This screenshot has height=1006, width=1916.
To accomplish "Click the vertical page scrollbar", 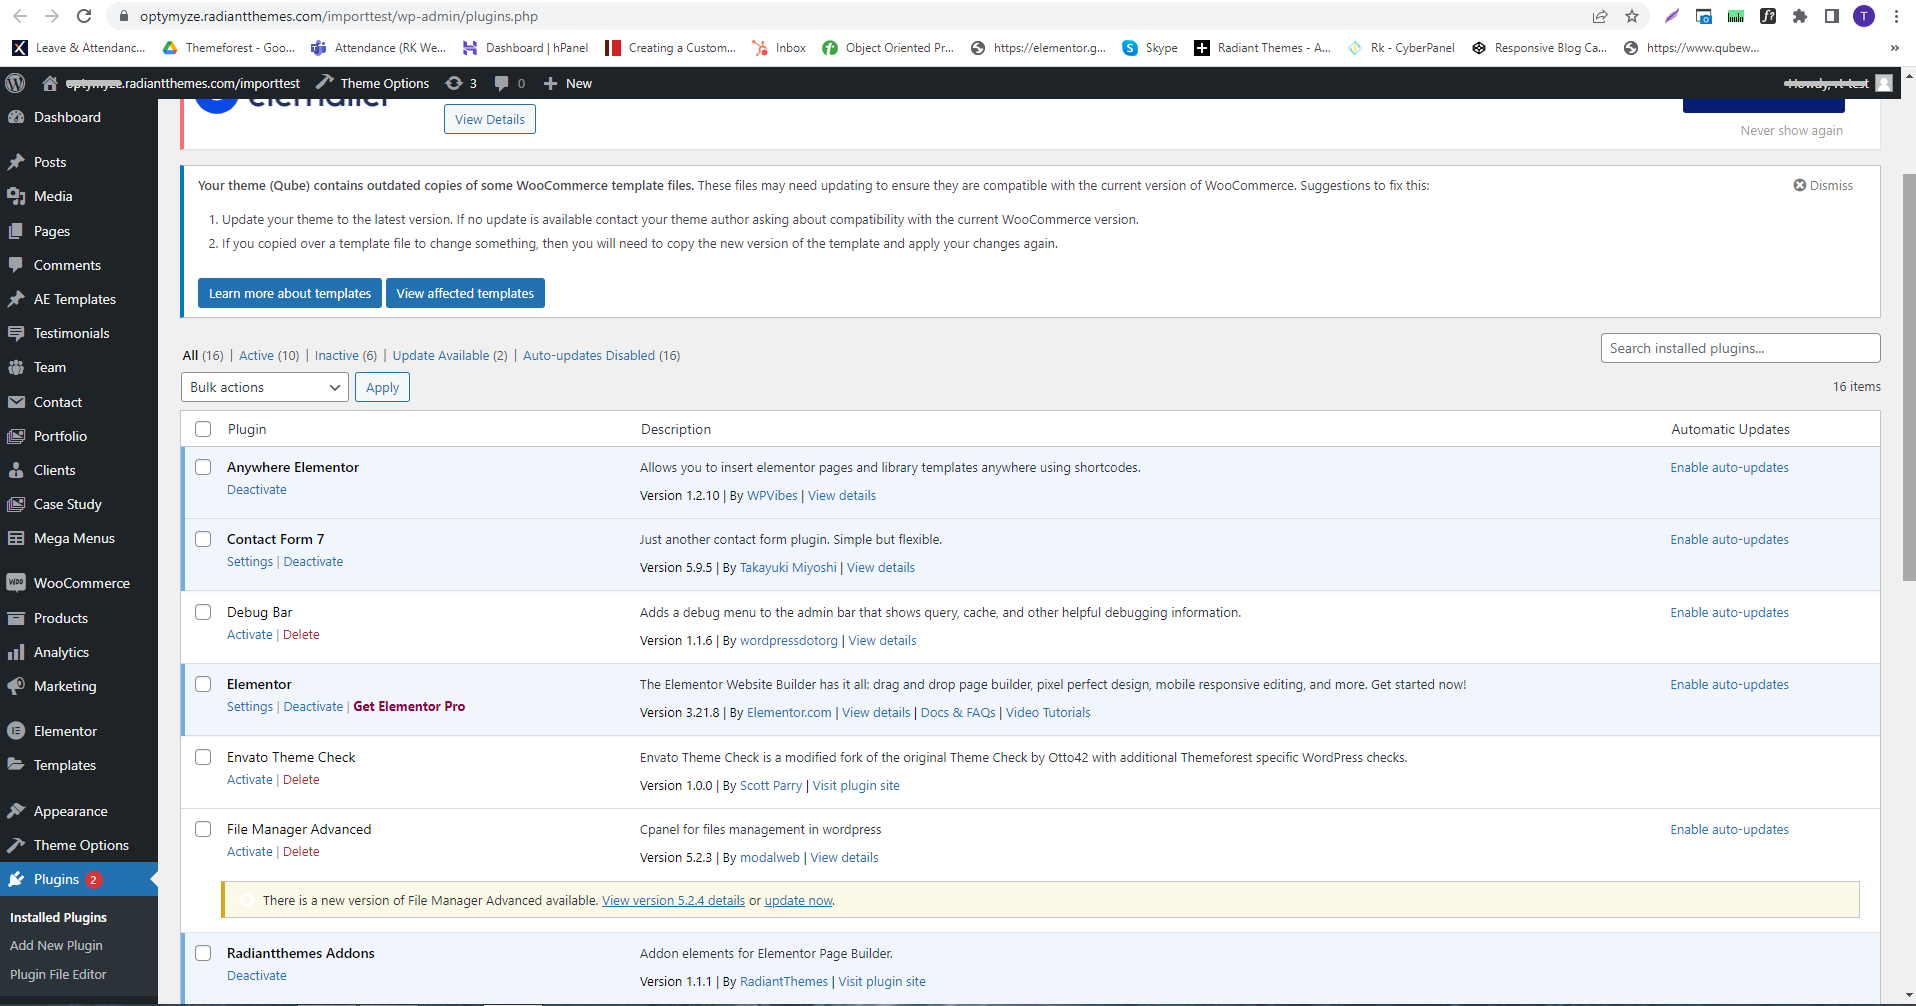I will pyautogui.click(x=1909, y=380).
